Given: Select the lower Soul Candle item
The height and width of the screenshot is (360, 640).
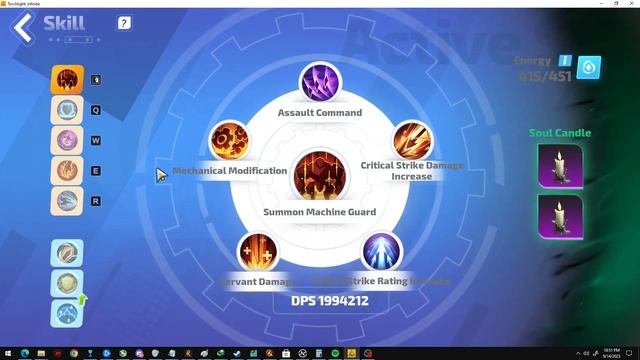Looking at the screenshot, I should coord(560,217).
